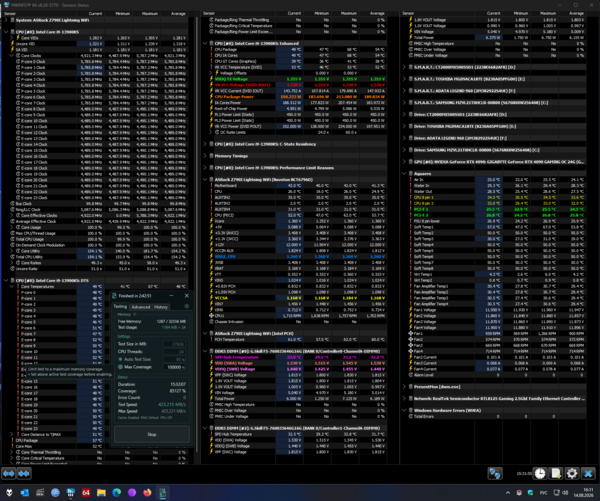Open the memory test settings gear icon
The height and width of the screenshot is (501, 600).
point(187,306)
